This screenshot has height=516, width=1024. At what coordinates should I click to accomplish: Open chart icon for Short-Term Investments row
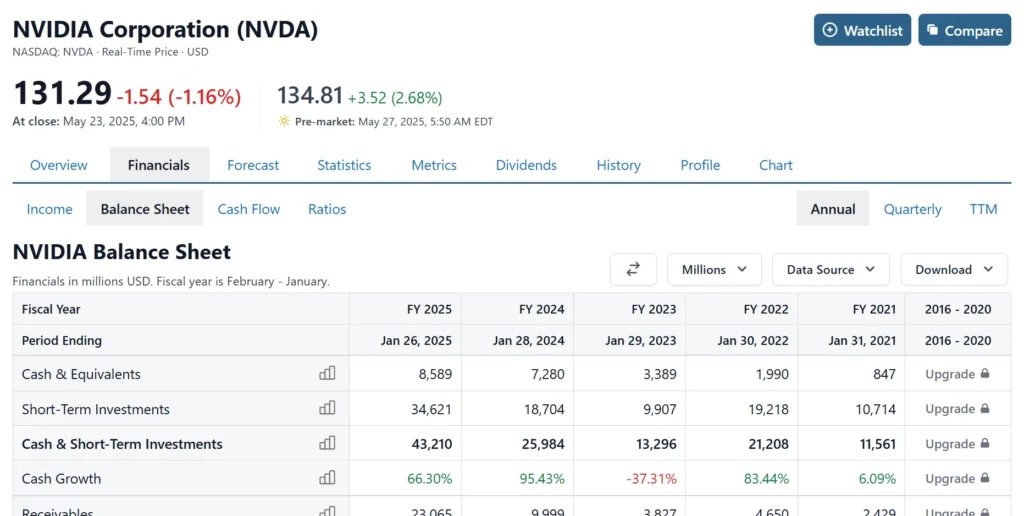coord(327,409)
